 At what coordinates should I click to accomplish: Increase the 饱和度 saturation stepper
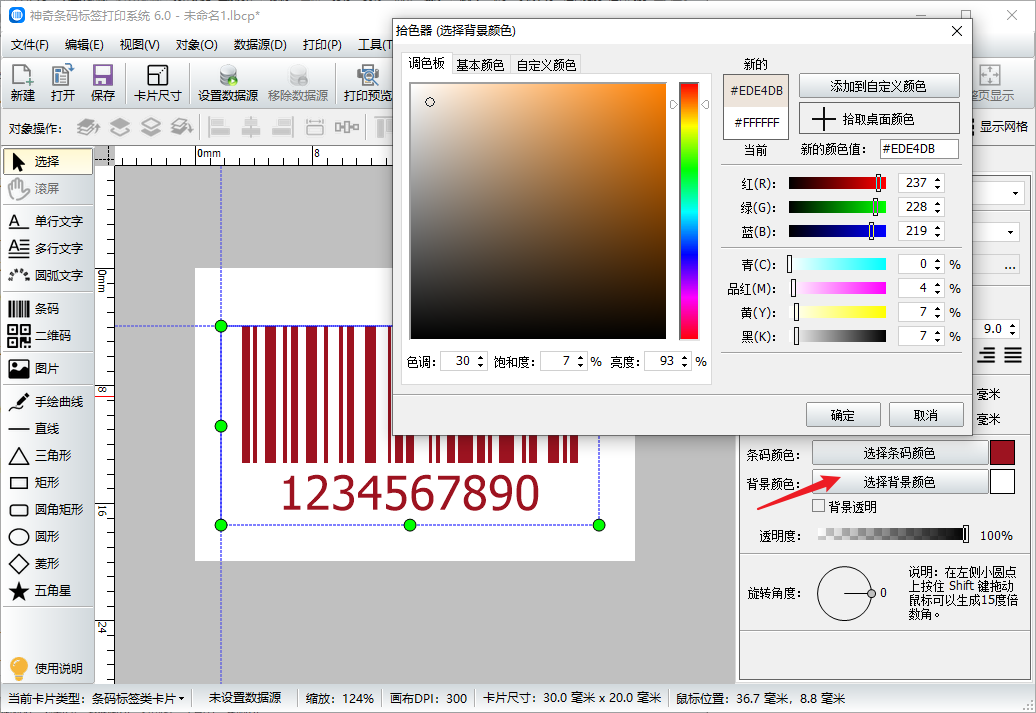580,357
